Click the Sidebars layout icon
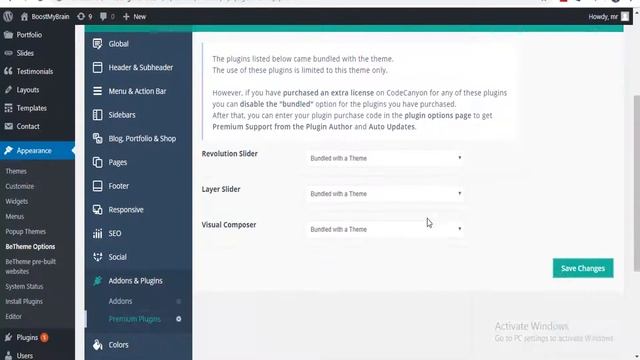 pyautogui.click(x=97, y=115)
